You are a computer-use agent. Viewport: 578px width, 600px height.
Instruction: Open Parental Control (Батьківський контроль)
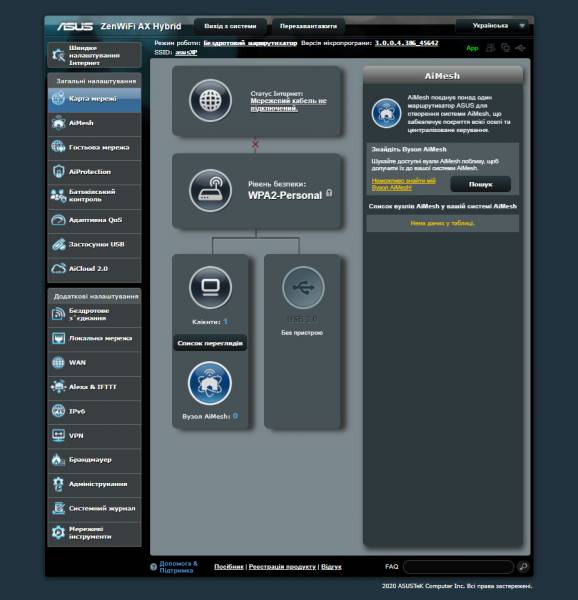click(x=94, y=196)
